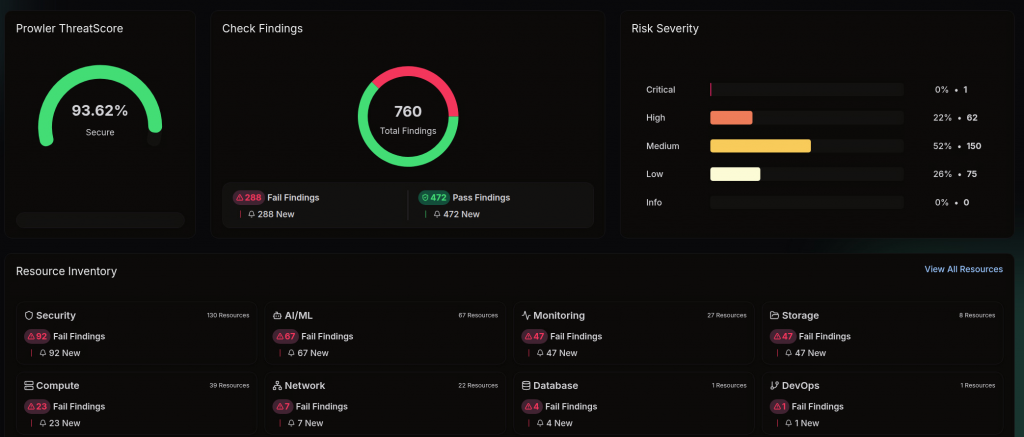The height and width of the screenshot is (437, 1024).
Task: Click the ThreatScore 93.62% gauge
Action: (x=100, y=106)
